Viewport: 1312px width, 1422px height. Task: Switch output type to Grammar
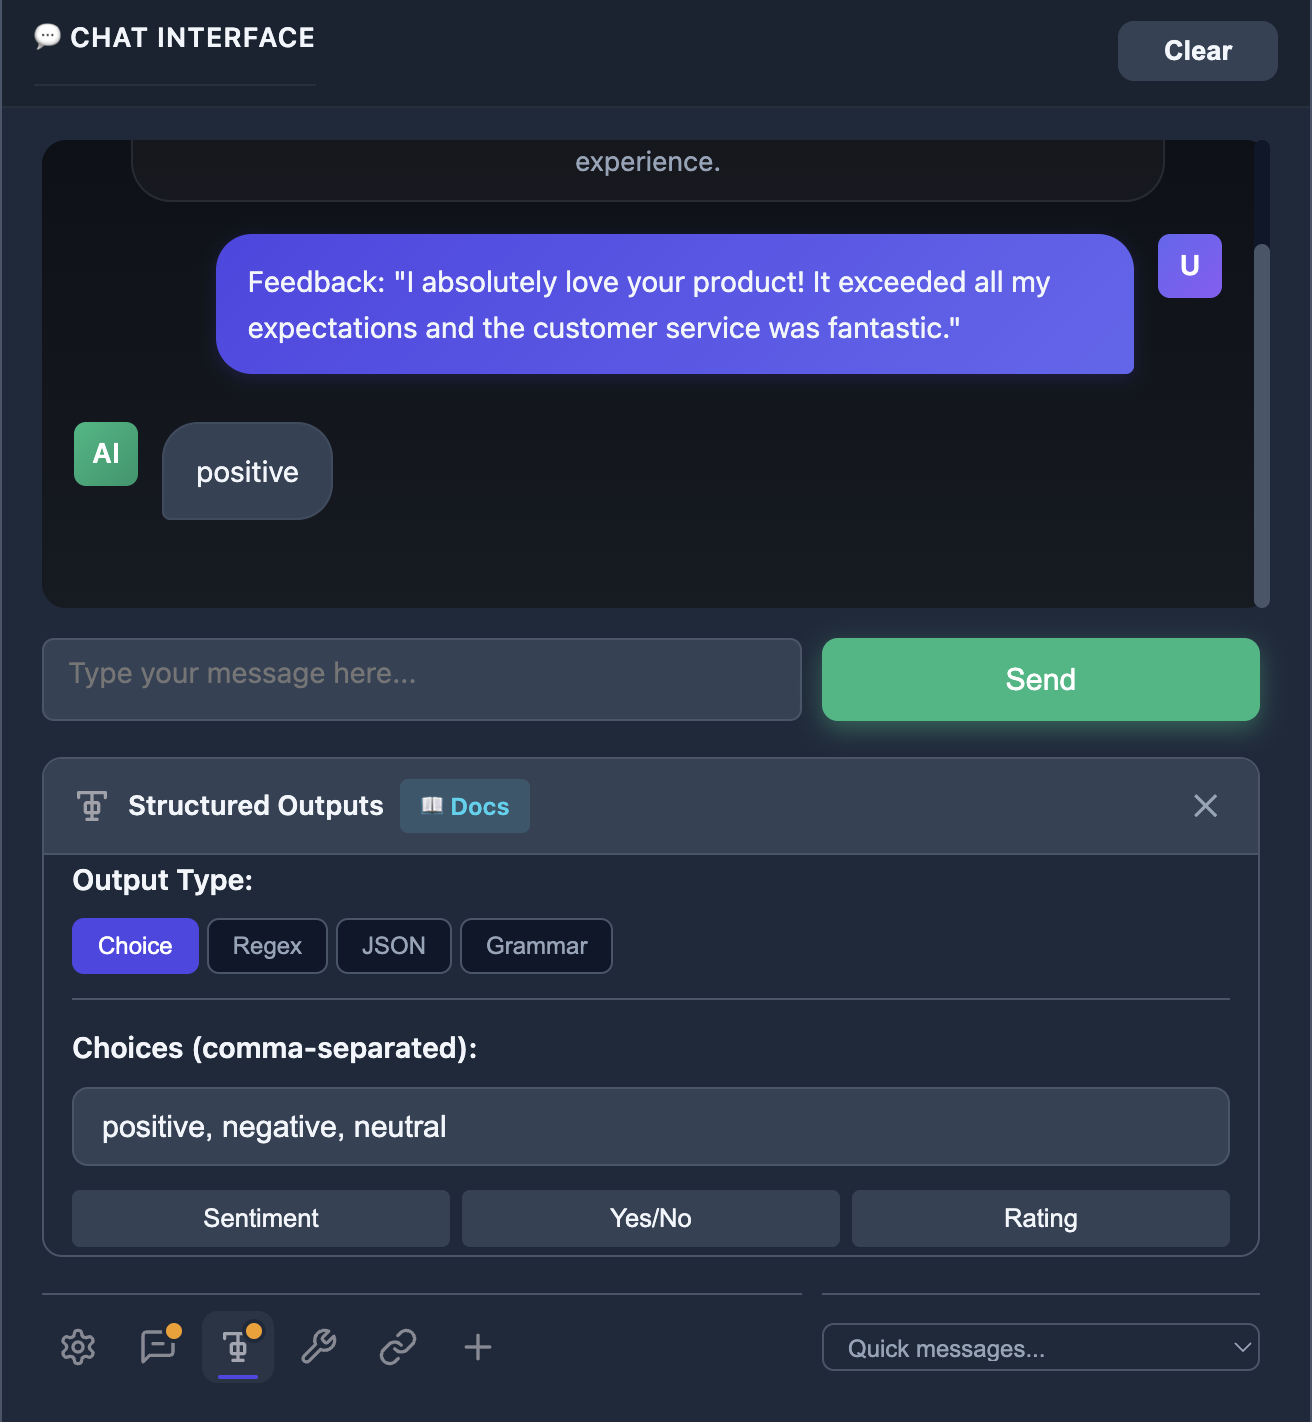(x=536, y=946)
